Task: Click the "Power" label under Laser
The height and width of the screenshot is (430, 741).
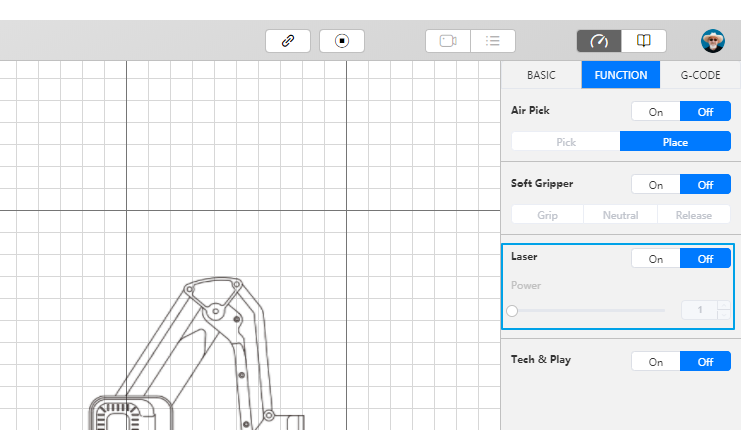Action: point(526,285)
